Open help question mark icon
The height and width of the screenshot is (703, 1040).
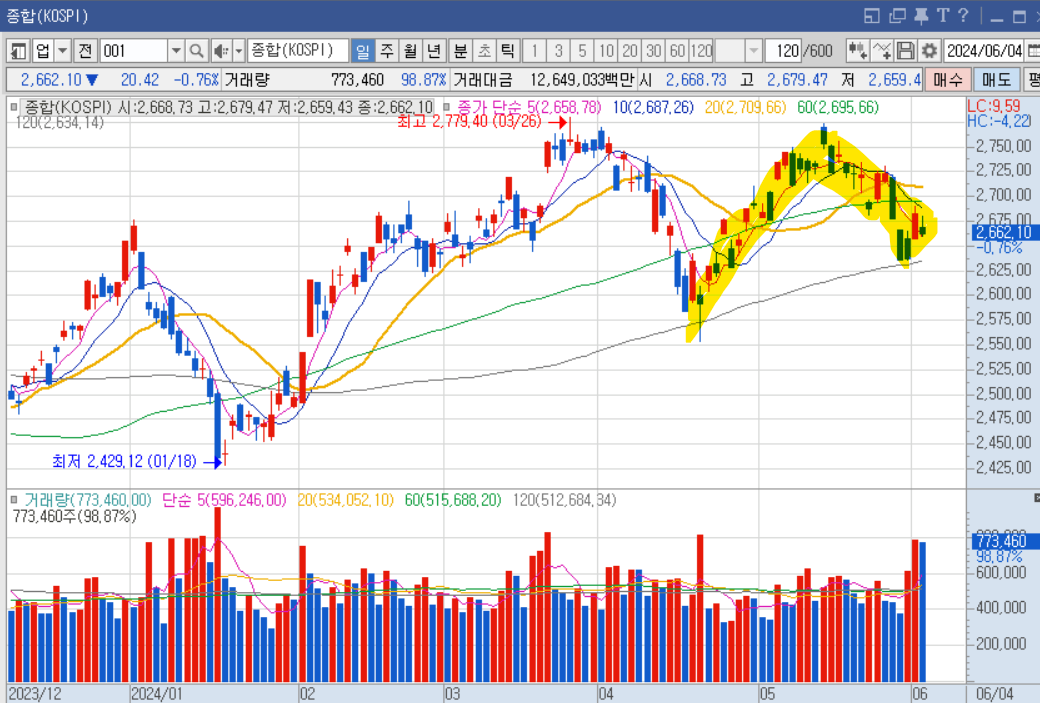[964, 15]
